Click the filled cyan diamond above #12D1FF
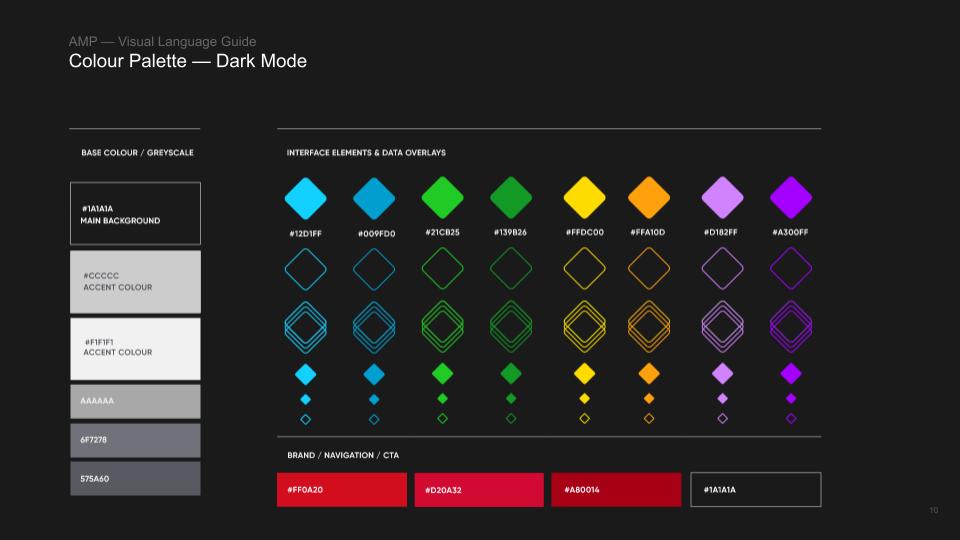 (x=305, y=198)
